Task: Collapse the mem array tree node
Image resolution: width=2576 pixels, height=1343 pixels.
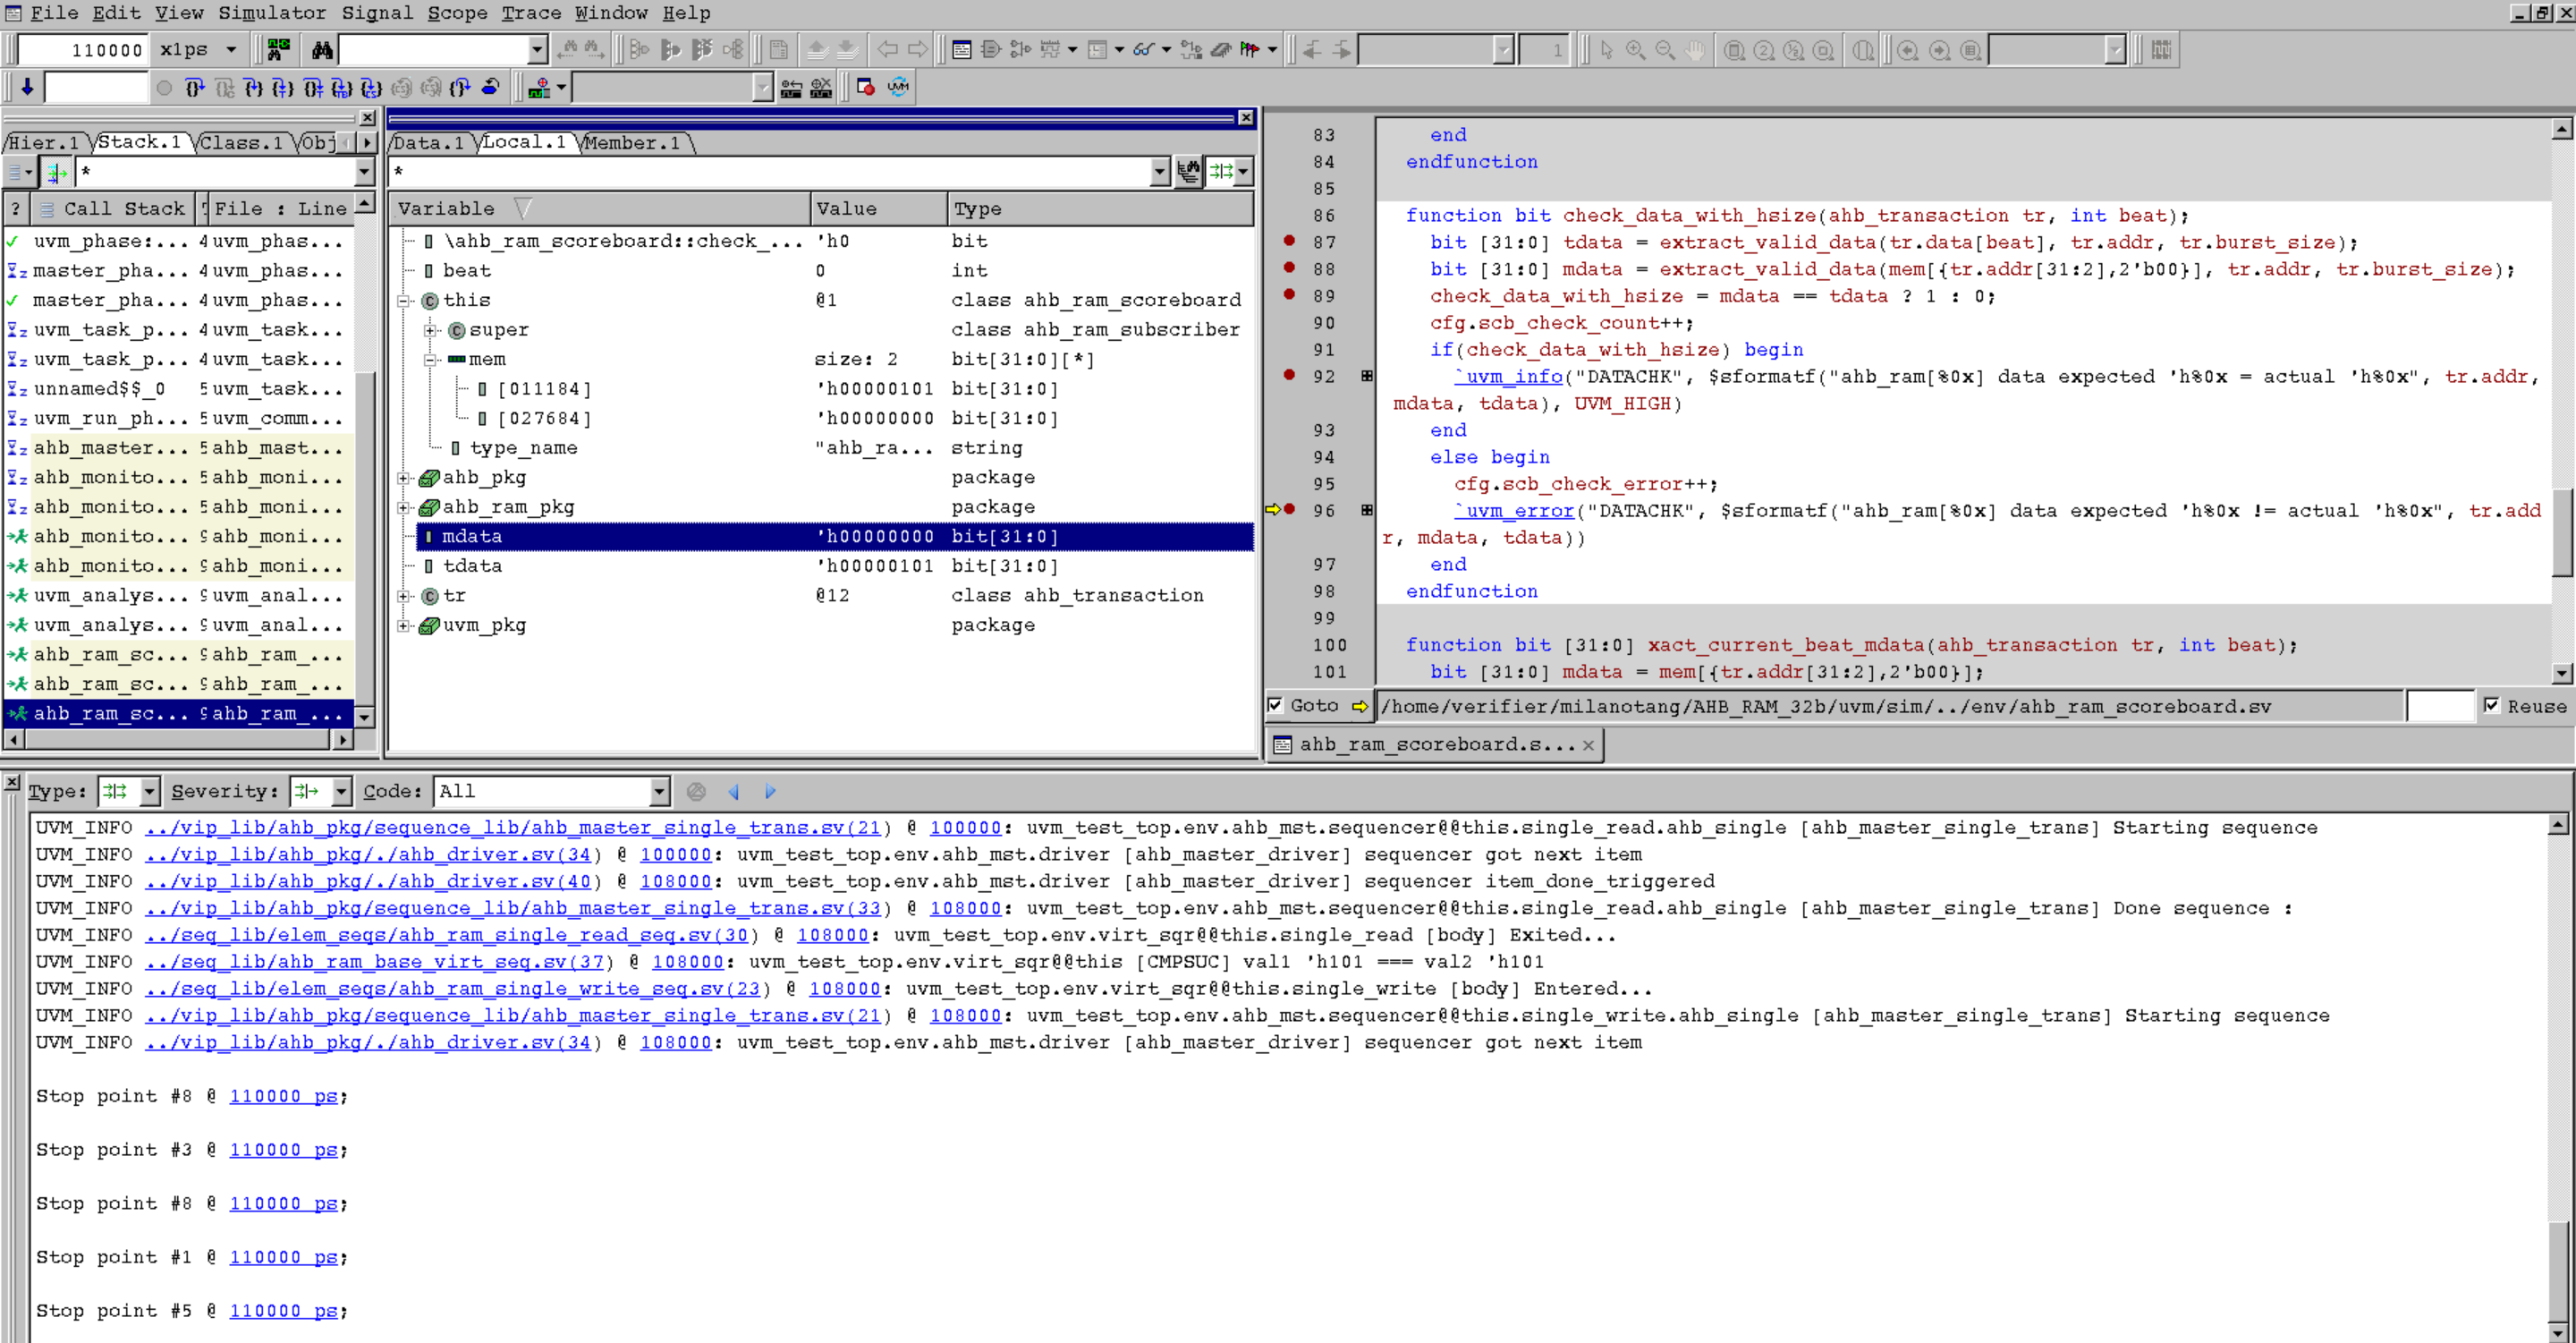Action: click(x=431, y=359)
